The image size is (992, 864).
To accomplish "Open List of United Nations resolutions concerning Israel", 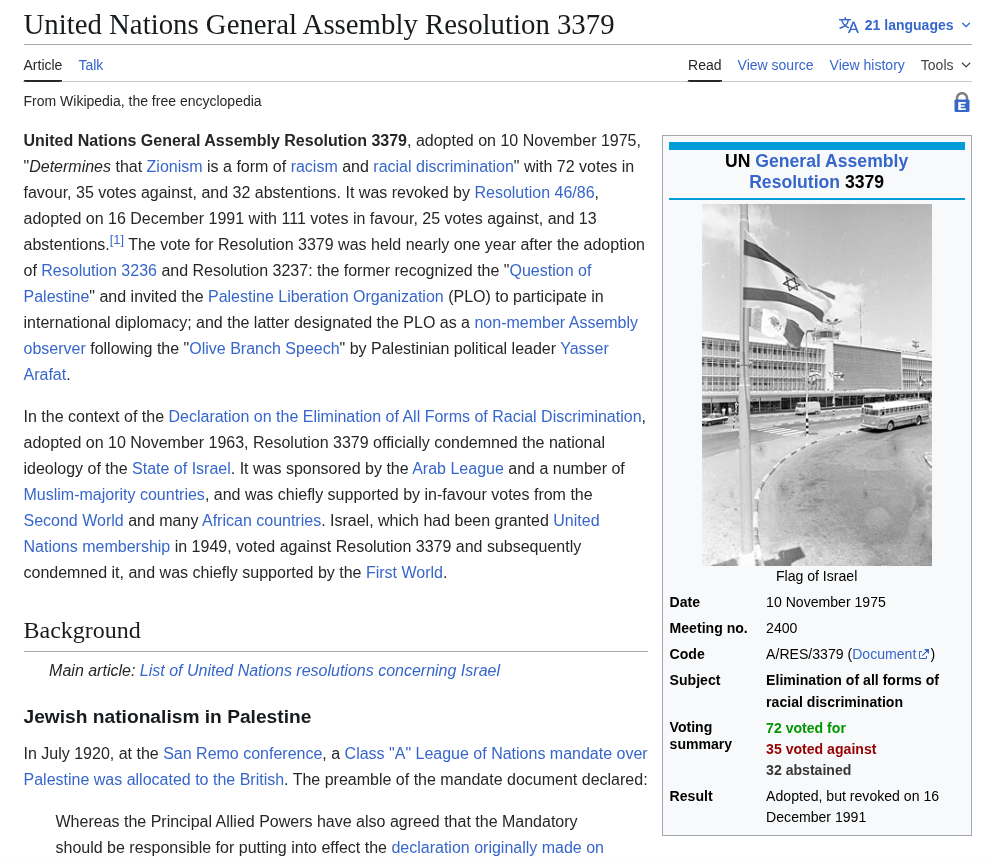I will coord(319,670).
